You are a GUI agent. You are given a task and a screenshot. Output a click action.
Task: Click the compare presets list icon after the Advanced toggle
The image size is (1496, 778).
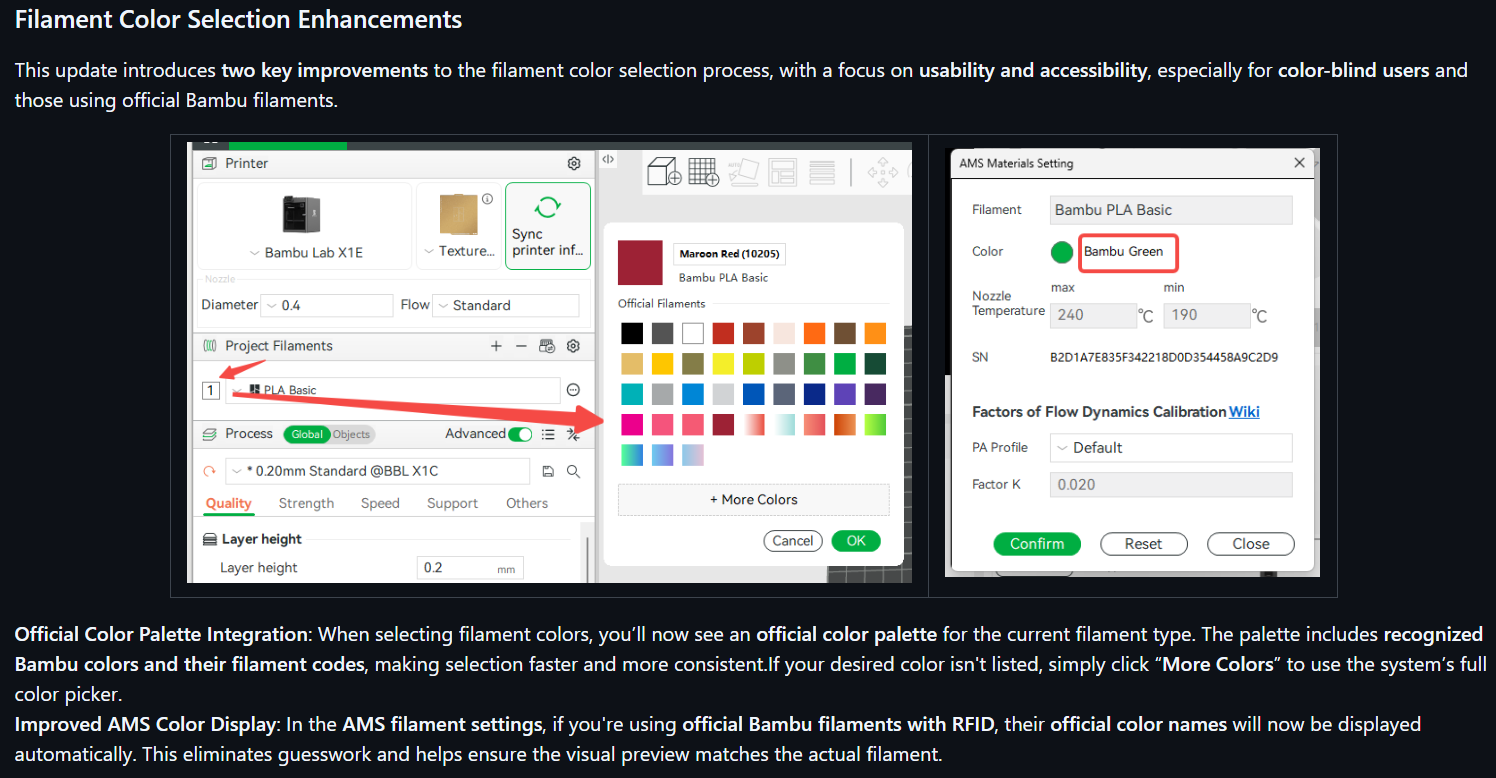(548, 434)
